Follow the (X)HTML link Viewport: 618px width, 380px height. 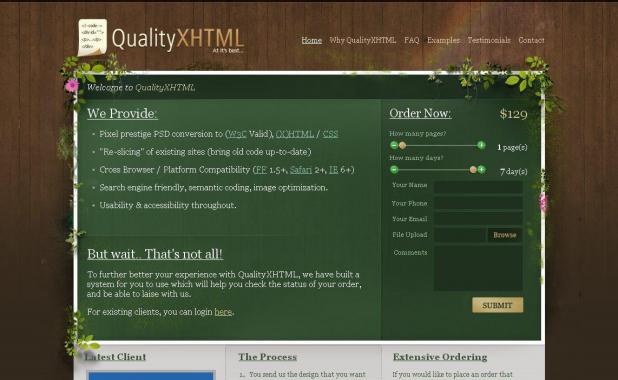pos(295,134)
